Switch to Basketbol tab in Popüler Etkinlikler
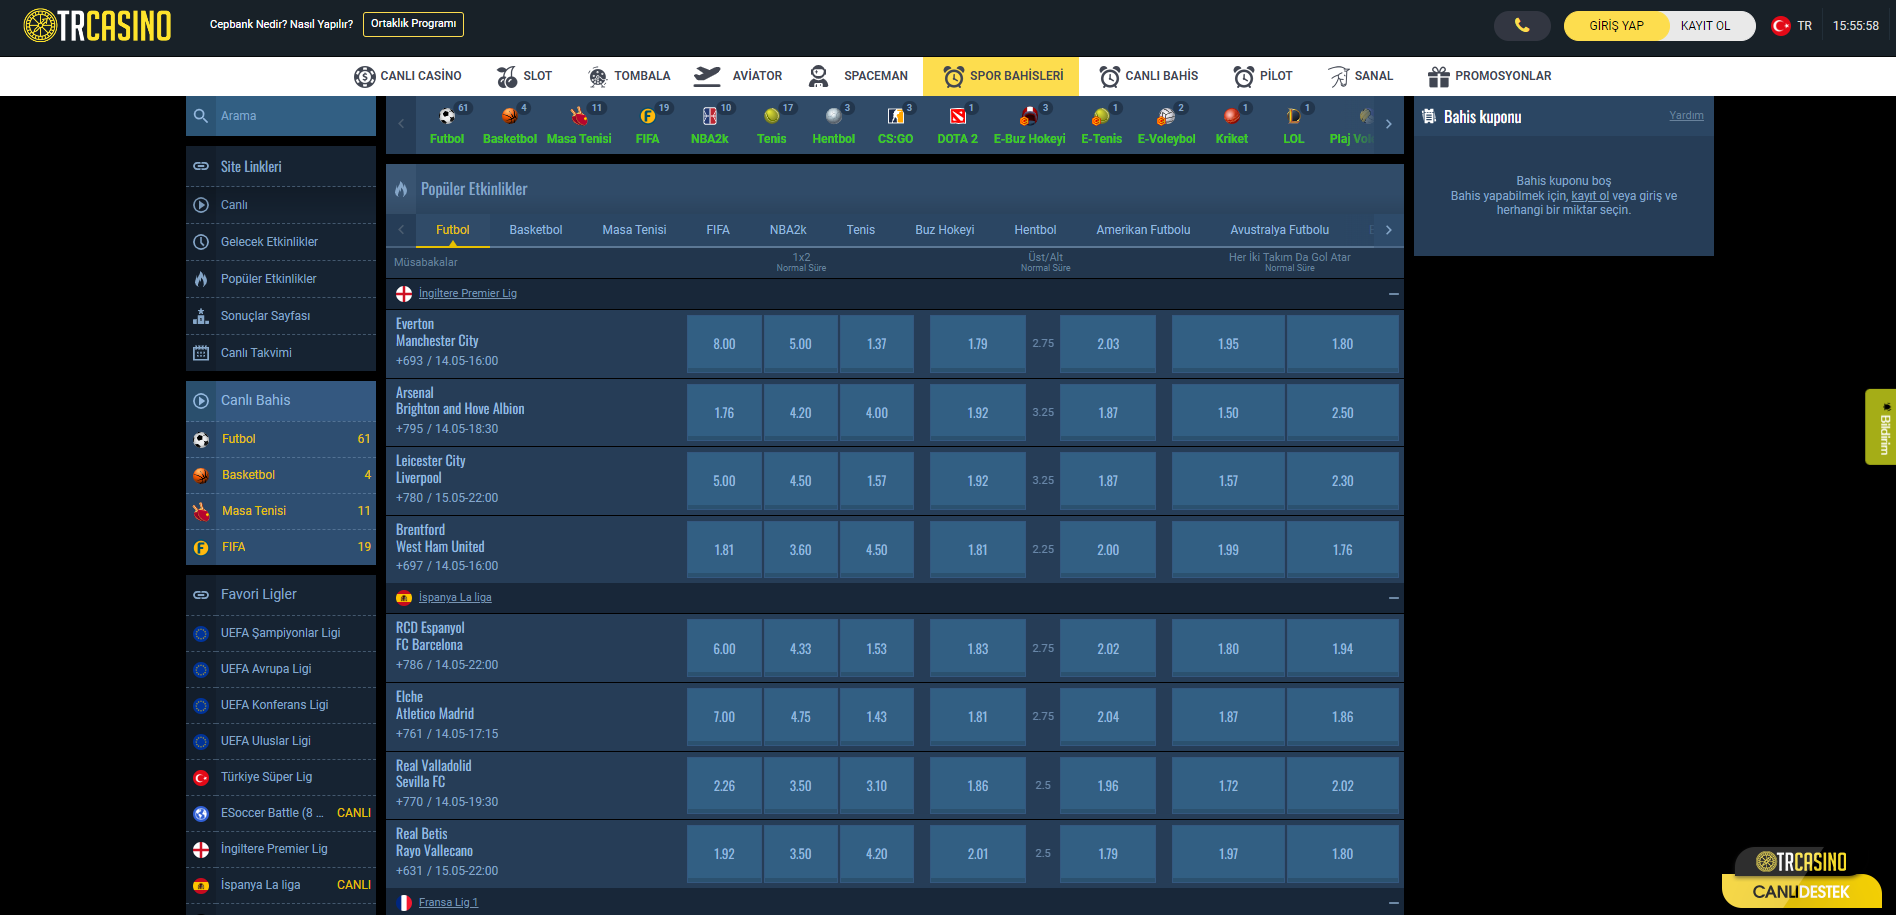The width and height of the screenshot is (1896, 915). coord(536,230)
